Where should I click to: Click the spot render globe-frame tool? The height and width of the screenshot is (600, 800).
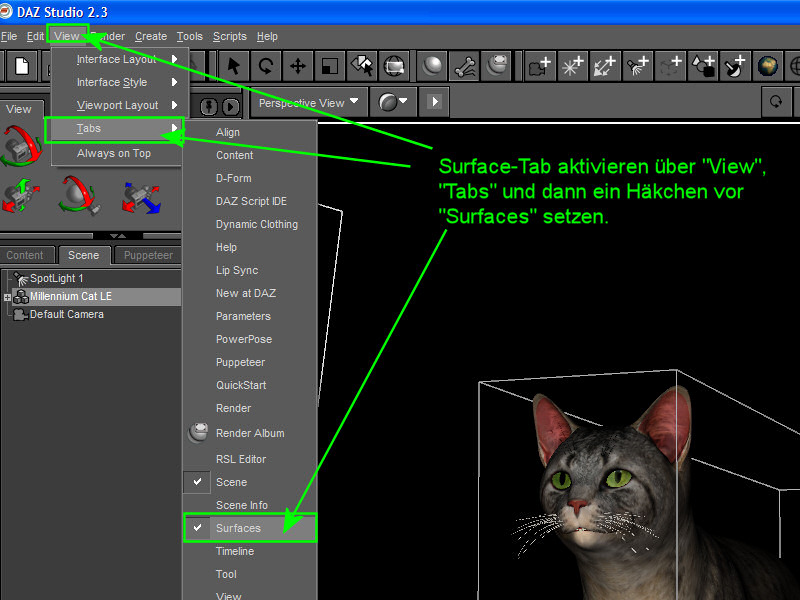click(394, 66)
